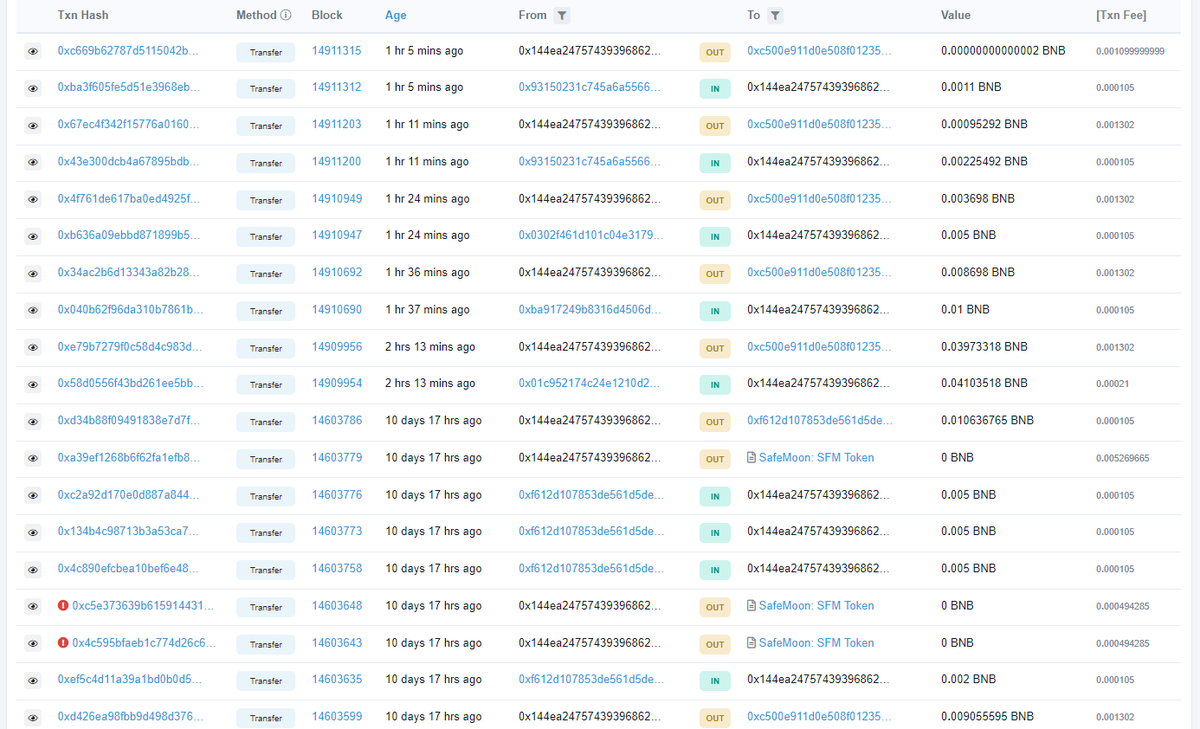The width and height of the screenshot is (1200, 729).
Task: Preview transaction 0xd426ea98fbb9d498d376 via eye icon
Action: pyautogui.click(x=33, y=717)
